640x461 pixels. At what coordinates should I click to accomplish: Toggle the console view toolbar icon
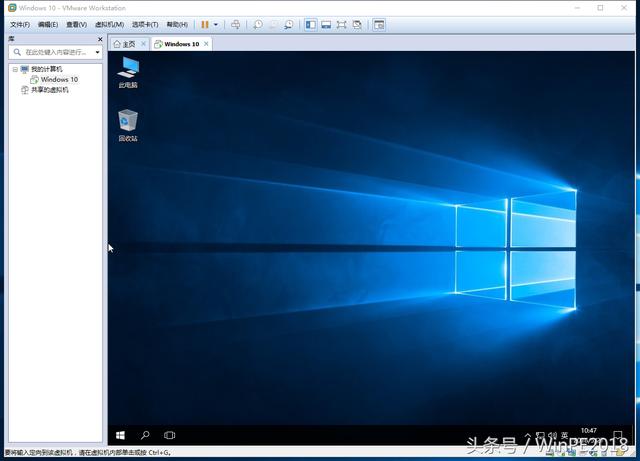pos(379,25)
